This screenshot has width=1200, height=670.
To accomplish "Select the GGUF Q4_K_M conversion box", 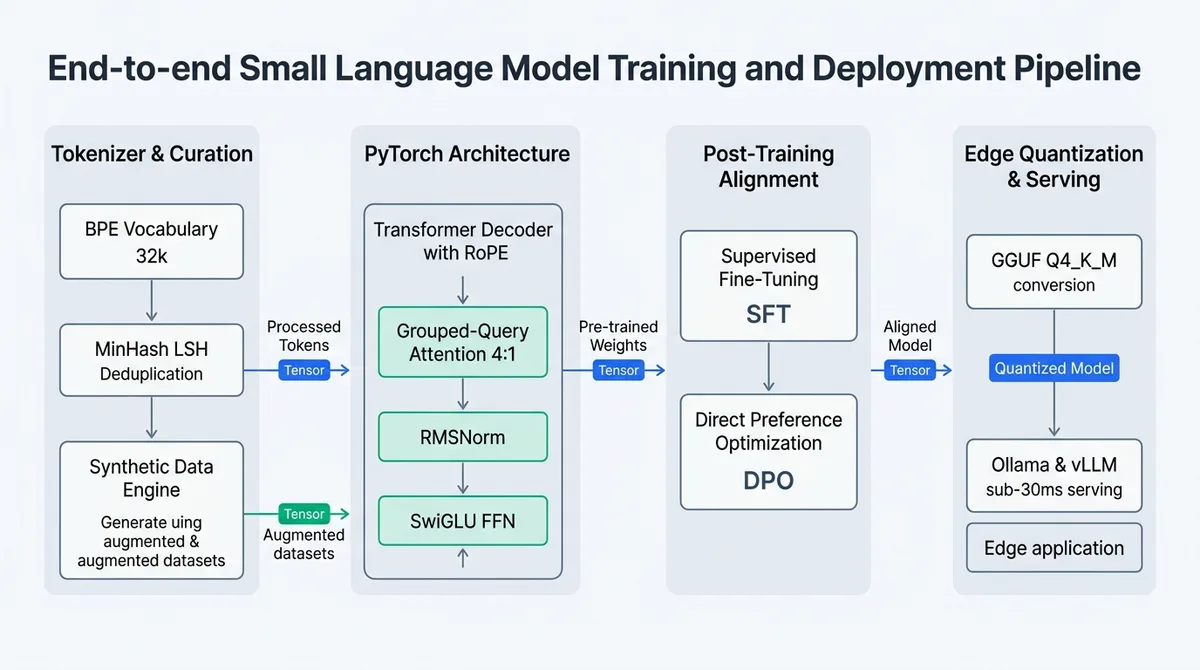I will coord(1054,271).
